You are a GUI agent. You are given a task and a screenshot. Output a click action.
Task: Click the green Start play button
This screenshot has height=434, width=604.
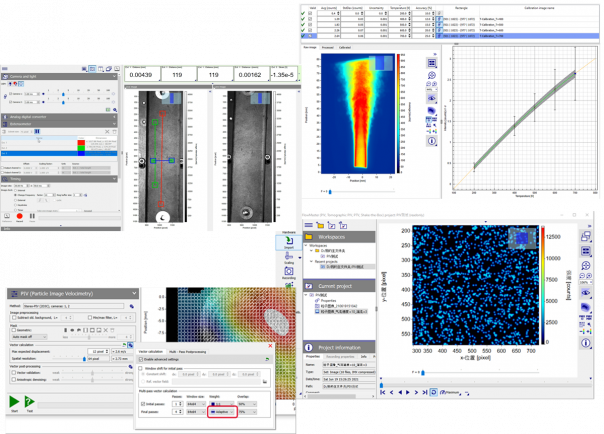coord(16,401)
